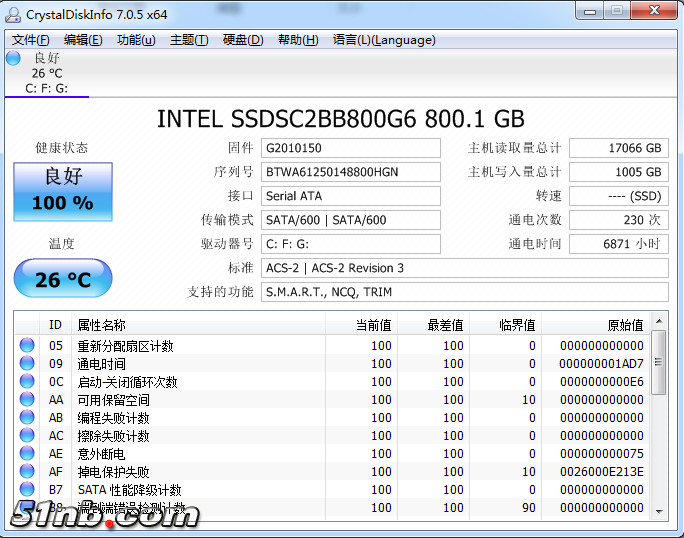684x538 pixels.
Task: Click the power on count 230 次
Action: point(619,220)
